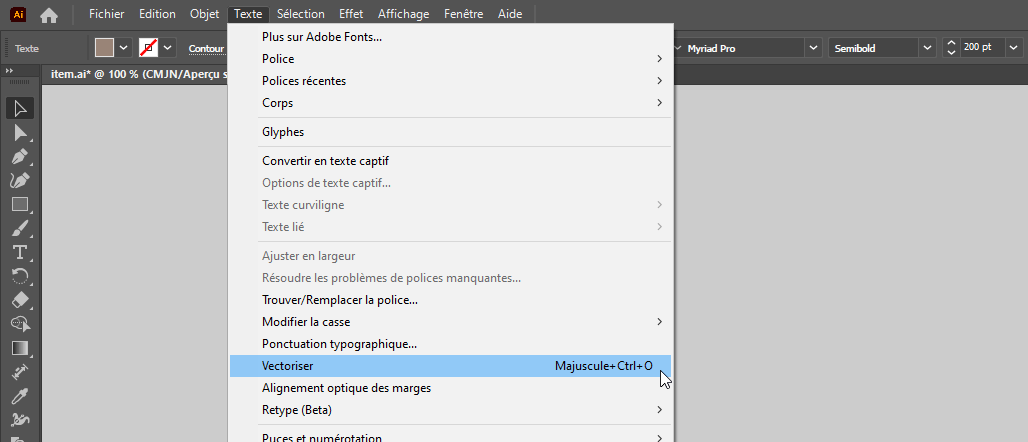Click disabled Texte curviligne entry

[450, 205]
